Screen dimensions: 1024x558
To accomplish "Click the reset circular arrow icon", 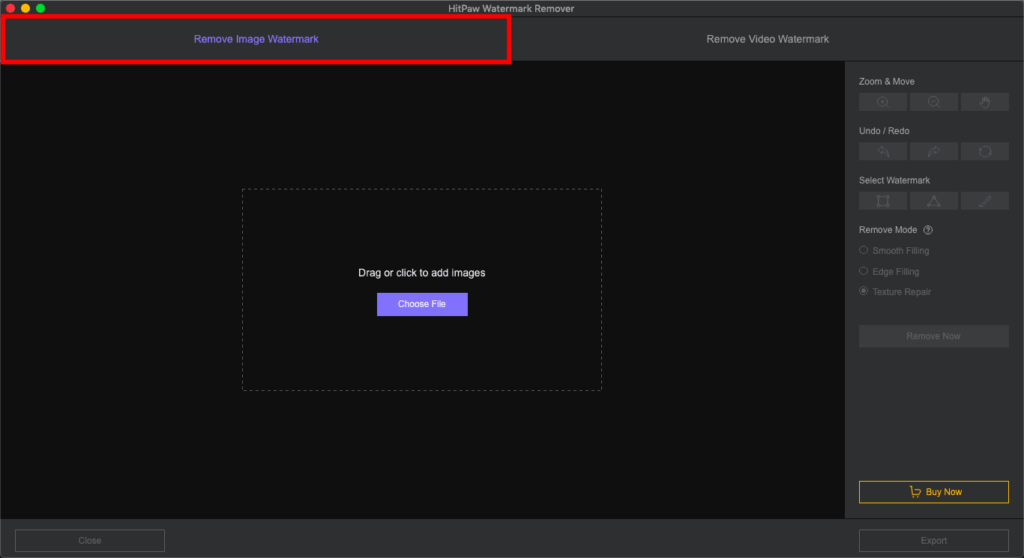I will pyautogui.click(x=985, y=152).
